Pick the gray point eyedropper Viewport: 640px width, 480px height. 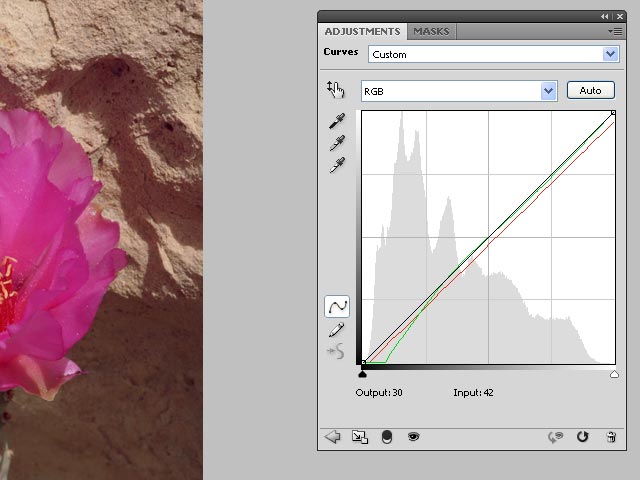337,143
